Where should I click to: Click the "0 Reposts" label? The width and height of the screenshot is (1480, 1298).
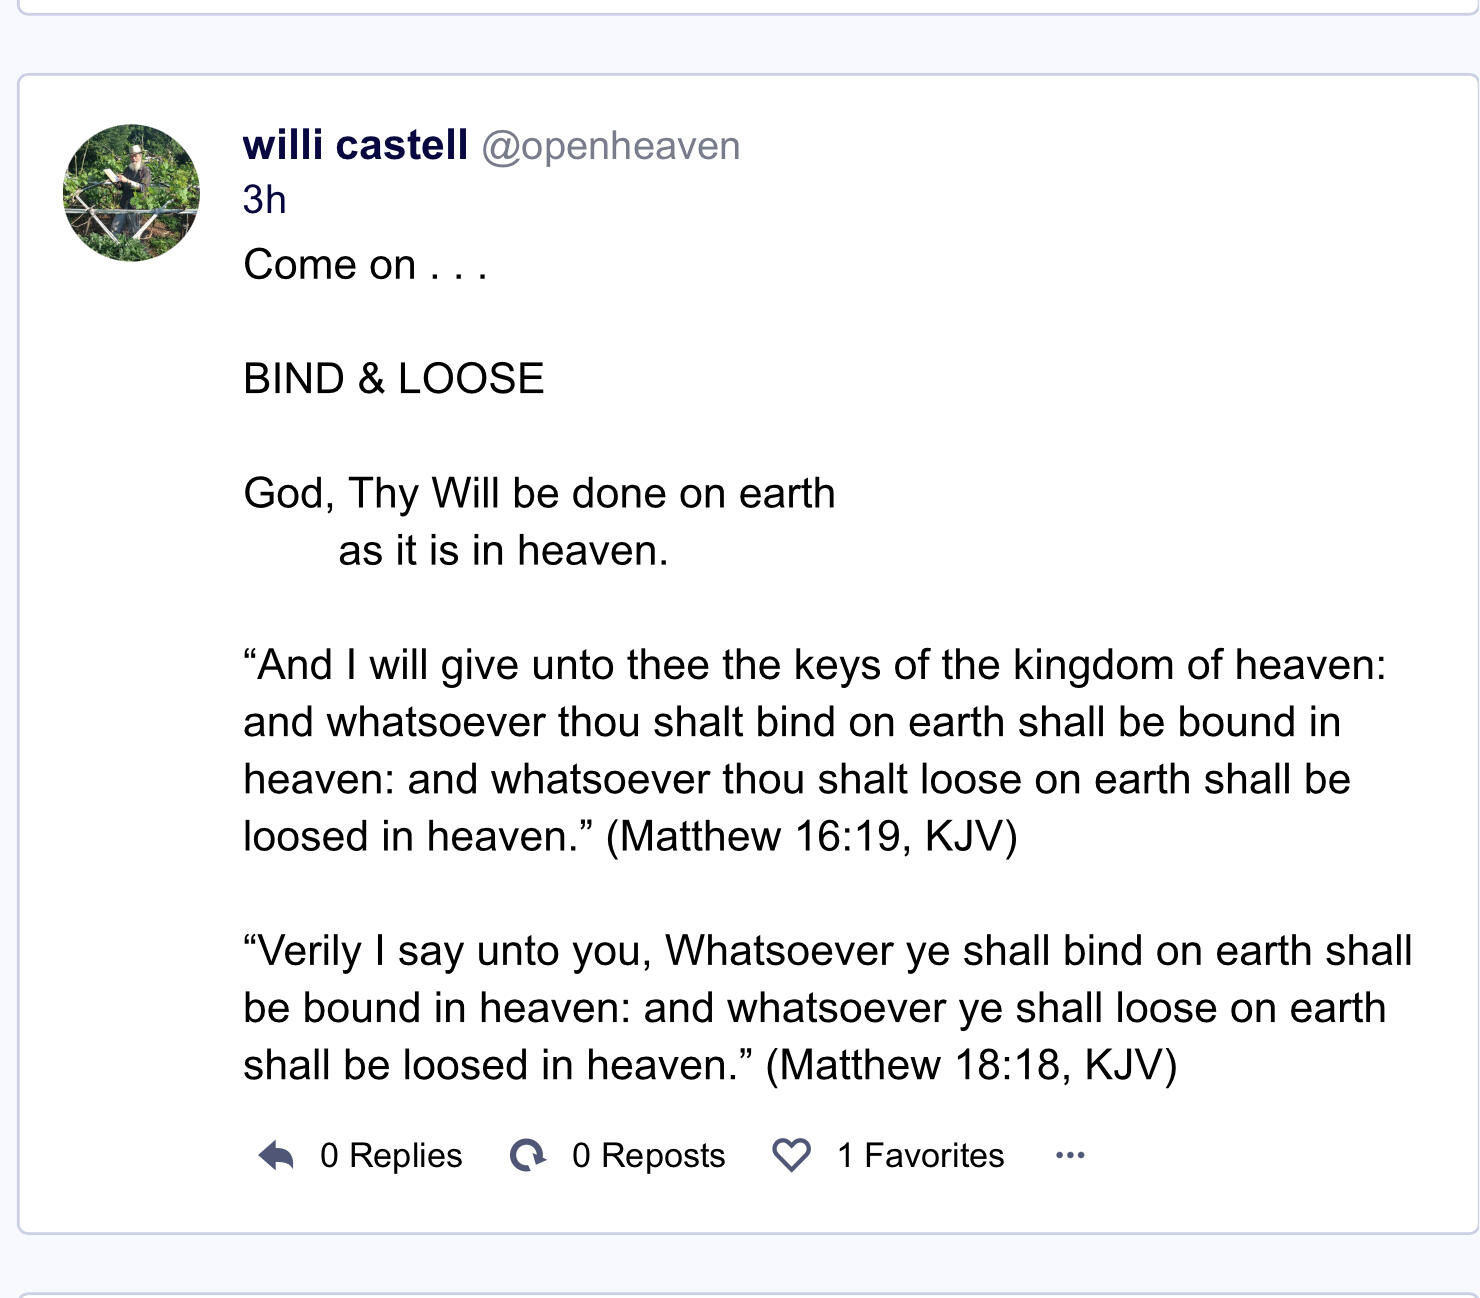648,1156
